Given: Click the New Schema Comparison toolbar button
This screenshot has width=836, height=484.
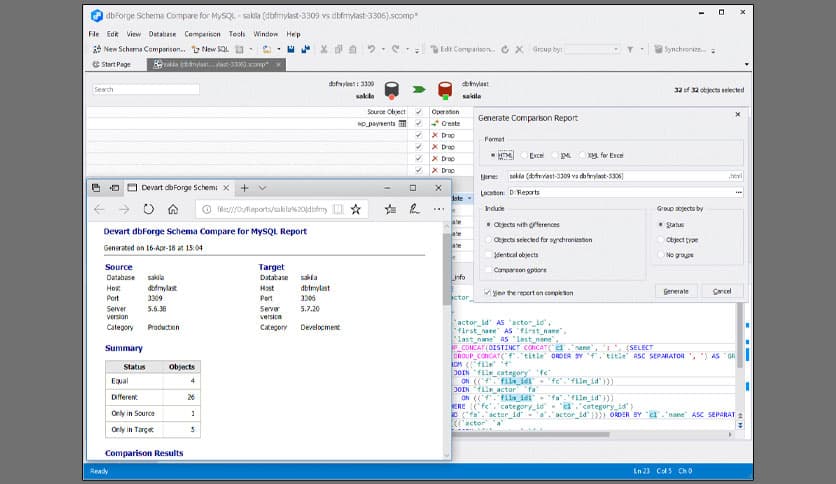Looking at the screenshot, I should pos(139,49).
